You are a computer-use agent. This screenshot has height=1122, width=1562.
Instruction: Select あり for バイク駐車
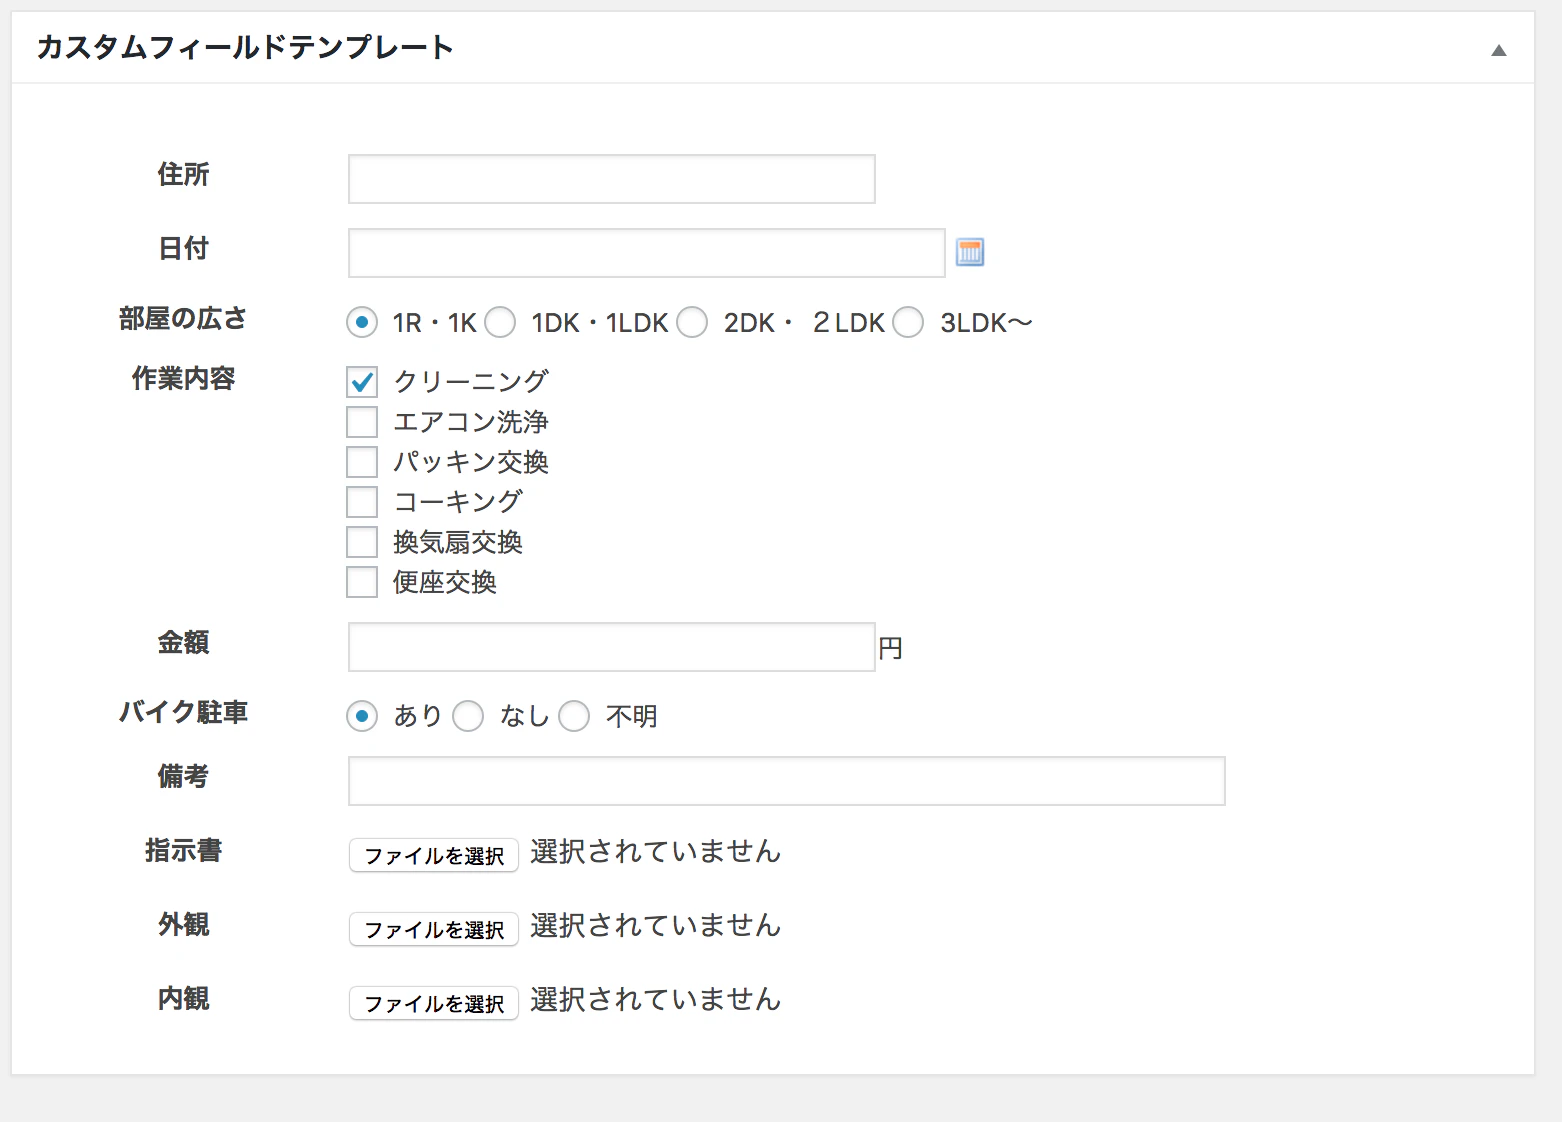(x=362, y=716)
